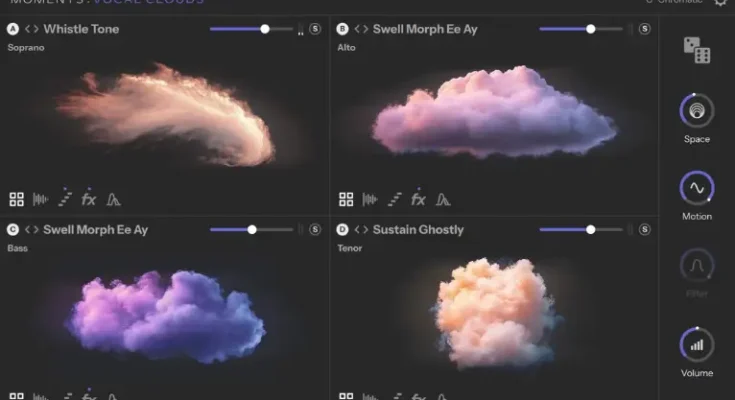Click the waveform icon in layer A
This screenshot has width=735, height=400.
click(41, 199)
